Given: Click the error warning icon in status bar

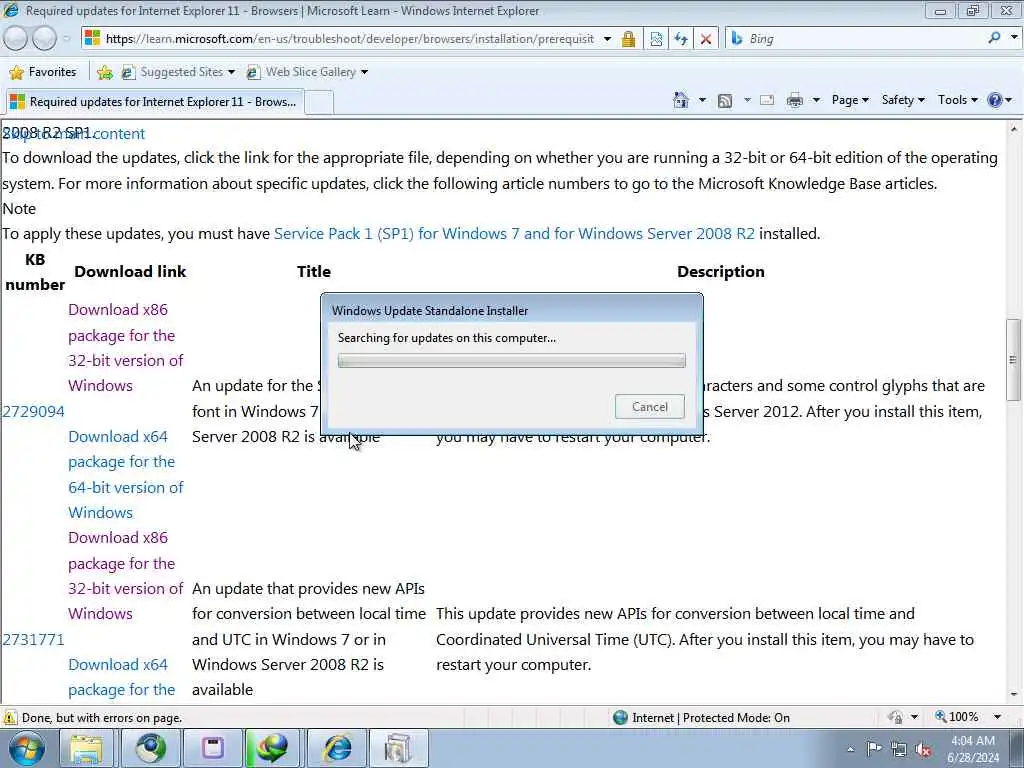Looking at the screenshot, I should point(10,717).
